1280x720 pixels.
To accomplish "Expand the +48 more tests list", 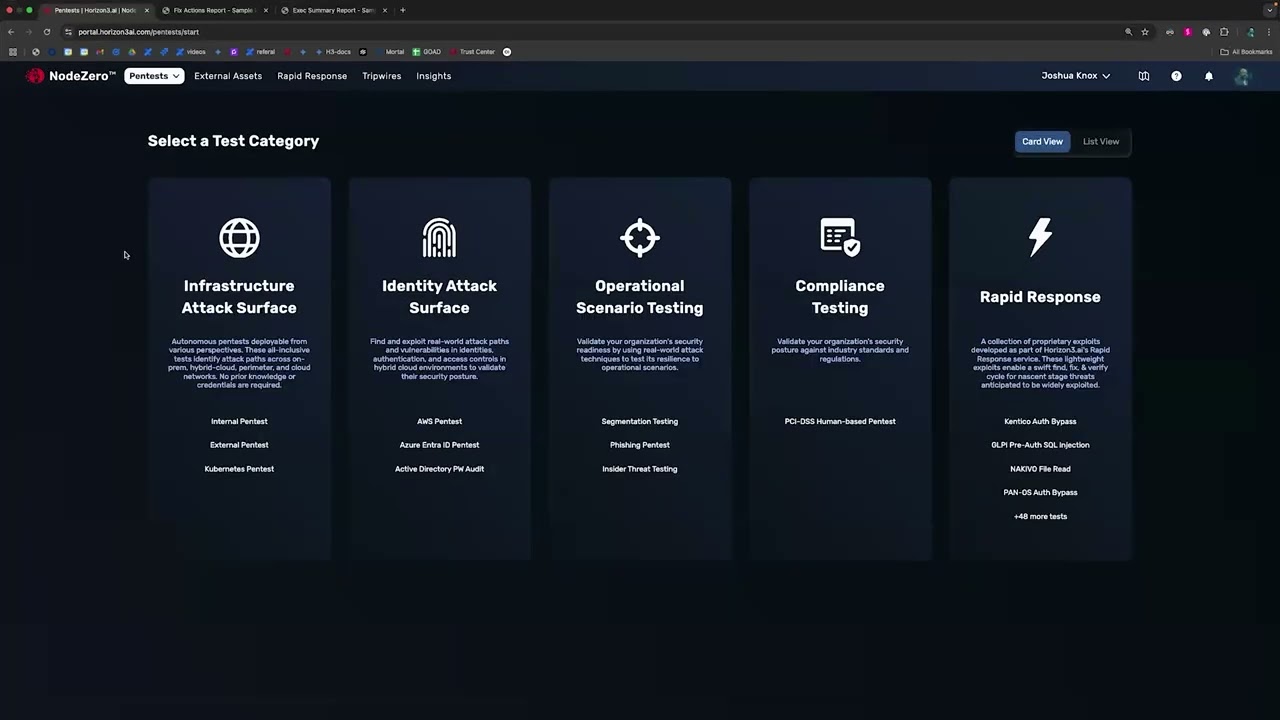I will 1040,517.
